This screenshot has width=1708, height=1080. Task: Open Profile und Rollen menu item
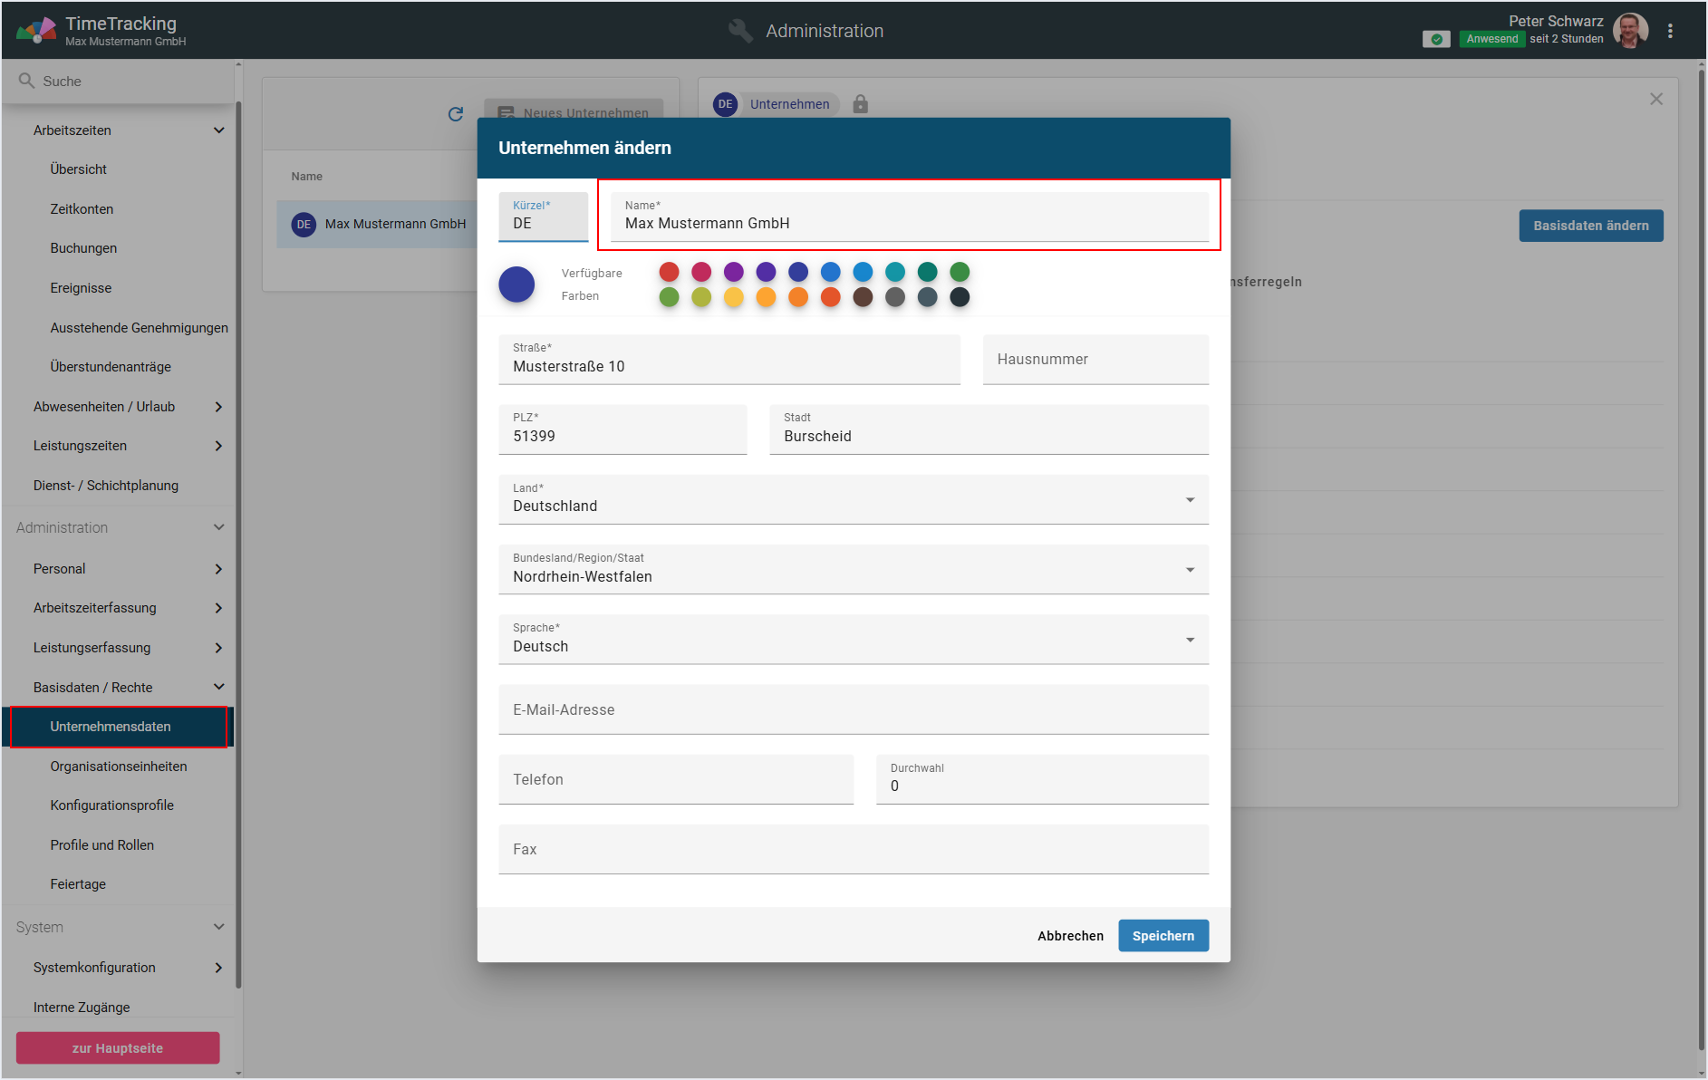pyautogui.click(x=102, y=845)
